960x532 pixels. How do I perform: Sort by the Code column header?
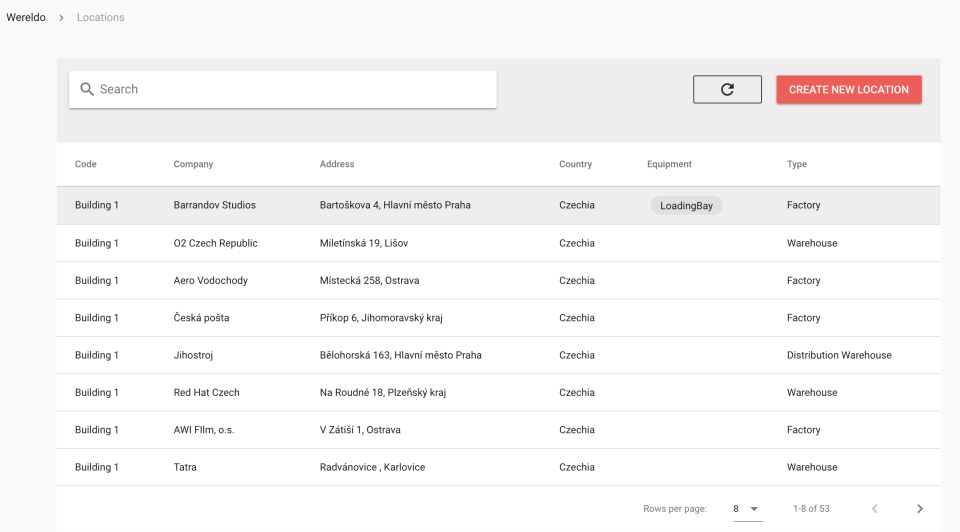[x=86, y=164]
